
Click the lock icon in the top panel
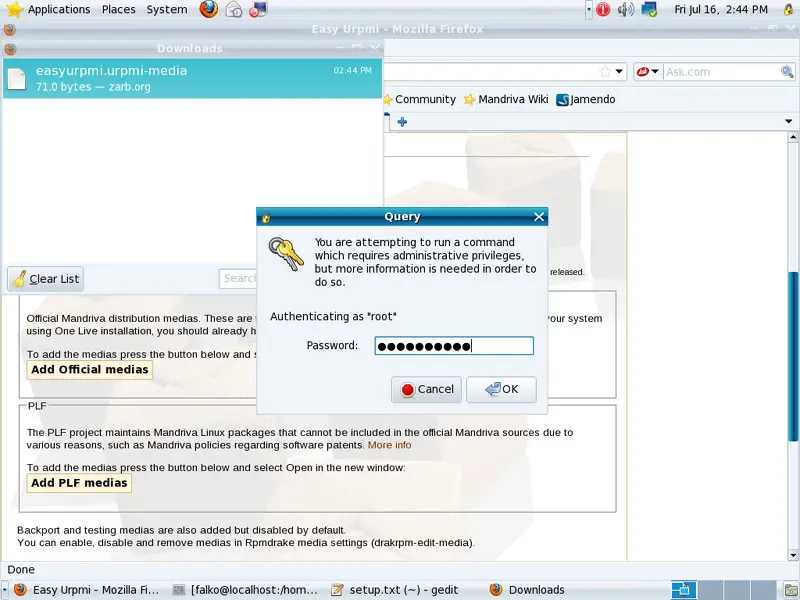789,10
